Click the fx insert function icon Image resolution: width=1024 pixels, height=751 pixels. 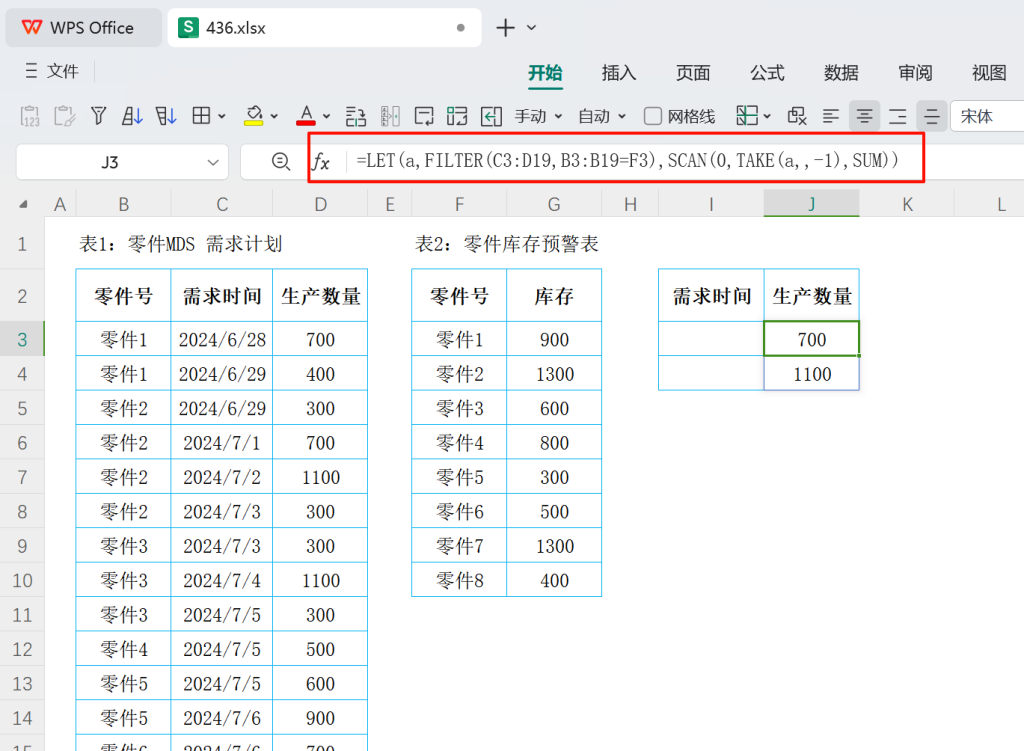click(321, 161)
